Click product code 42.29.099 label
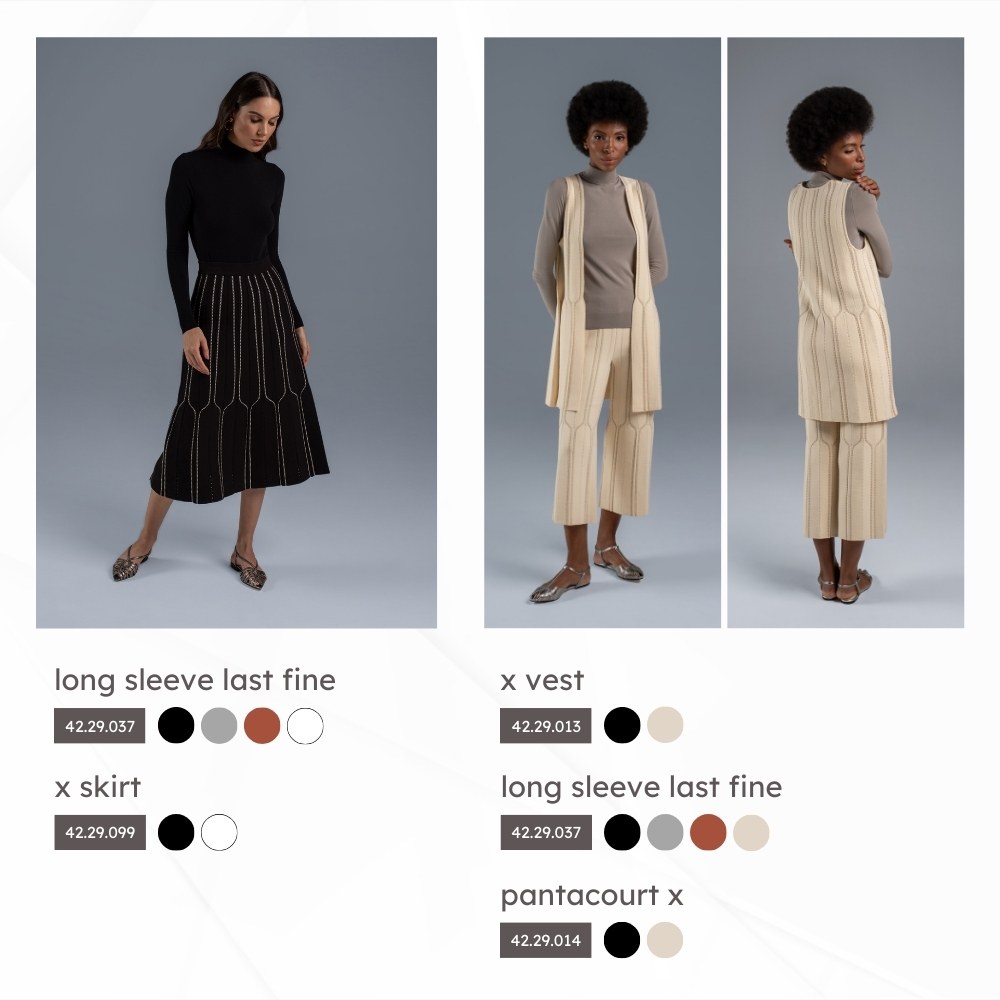1000x1000 pixels. tap(100, 832)
